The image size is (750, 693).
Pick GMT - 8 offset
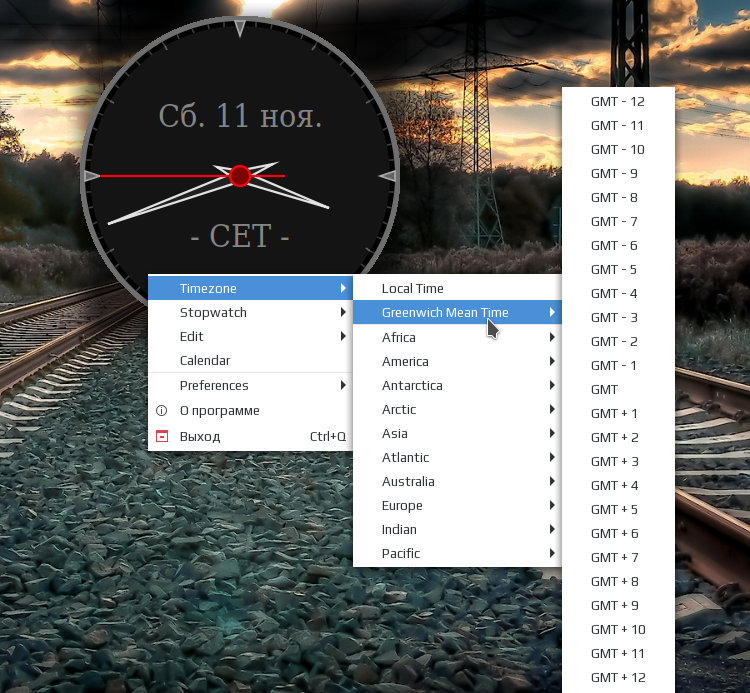tap(618, 198)
